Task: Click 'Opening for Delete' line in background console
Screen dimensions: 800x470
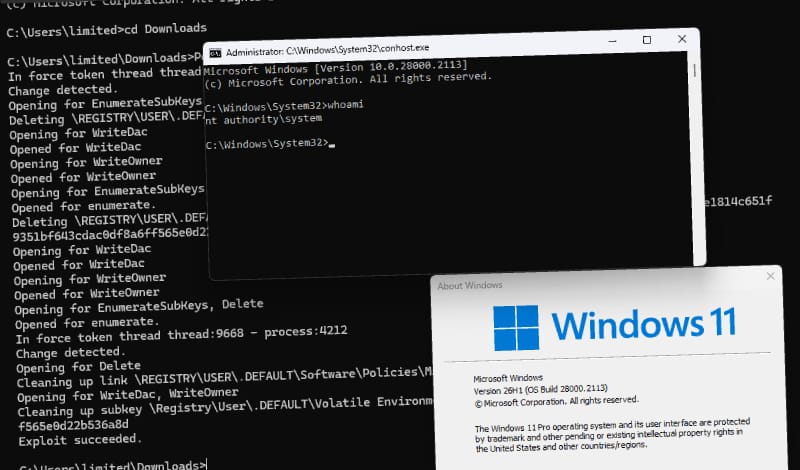Action: 78,367
